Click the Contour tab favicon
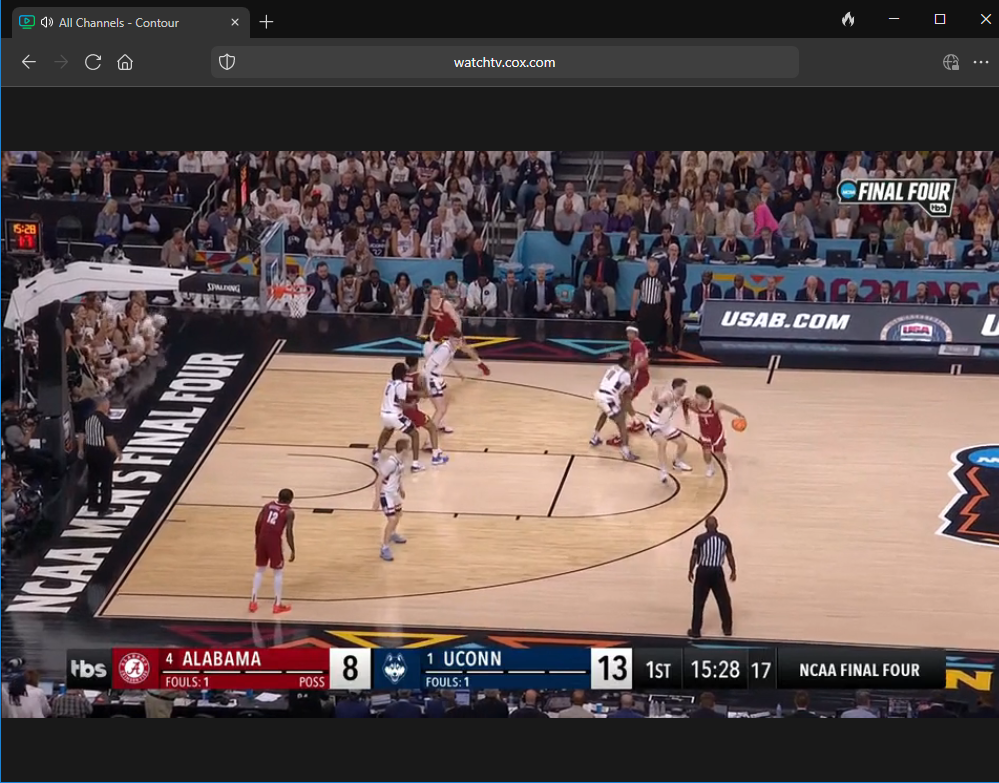This screenshot has height=783, width=999. click(x=27, y=22)
